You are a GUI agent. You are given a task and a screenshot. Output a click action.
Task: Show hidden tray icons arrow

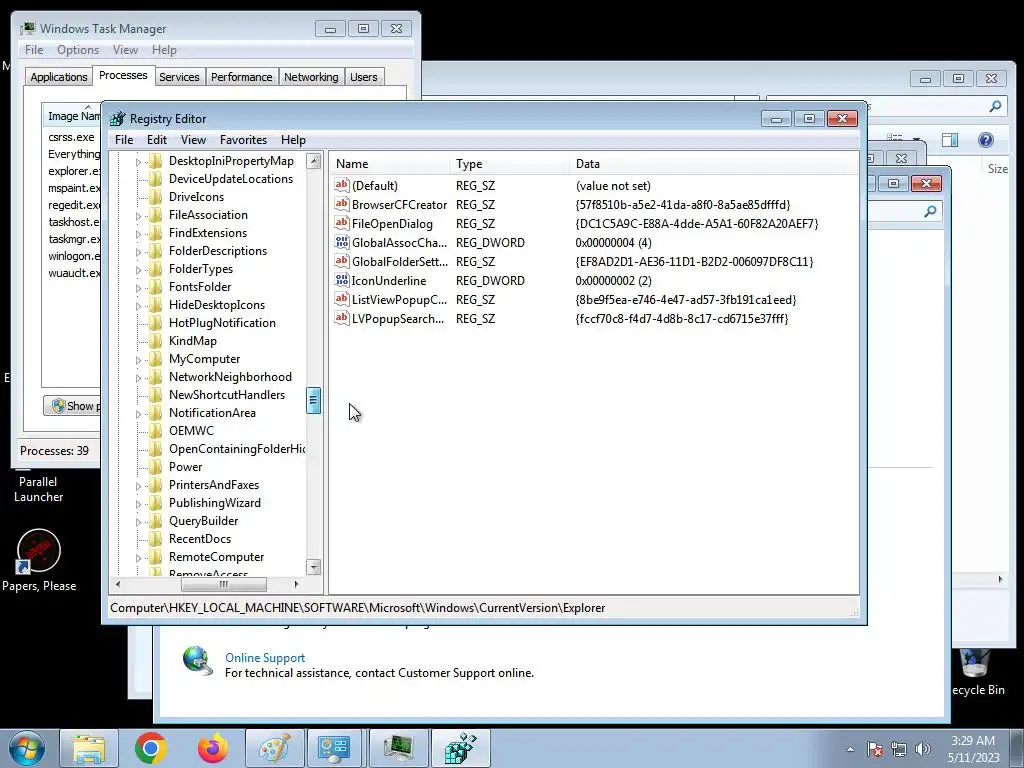point(850,749)
